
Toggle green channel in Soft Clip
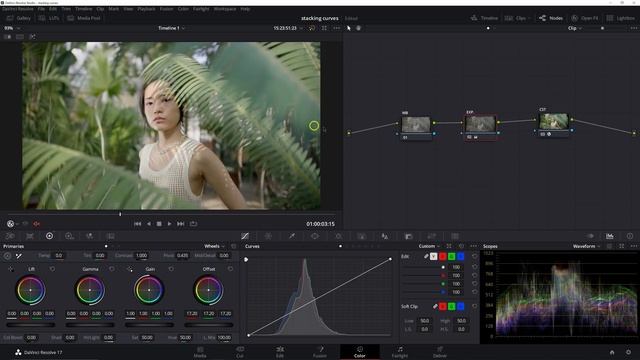click(451, 306)
